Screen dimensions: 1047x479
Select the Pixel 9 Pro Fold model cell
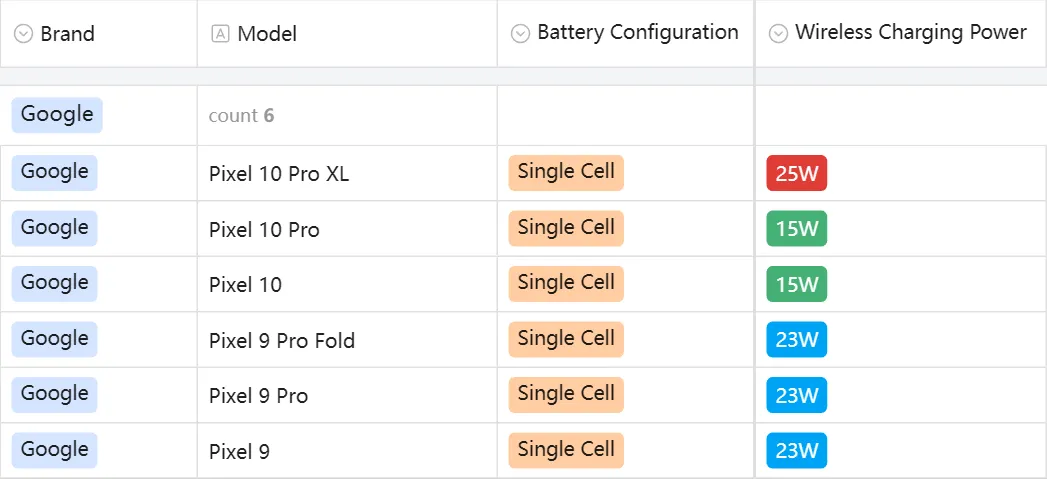(x=347, y=339)
